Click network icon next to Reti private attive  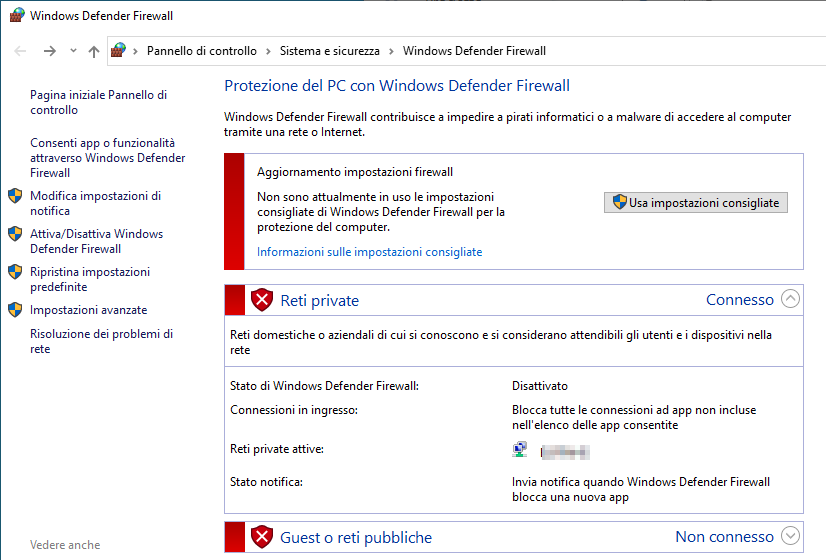[x=520, y=449]
